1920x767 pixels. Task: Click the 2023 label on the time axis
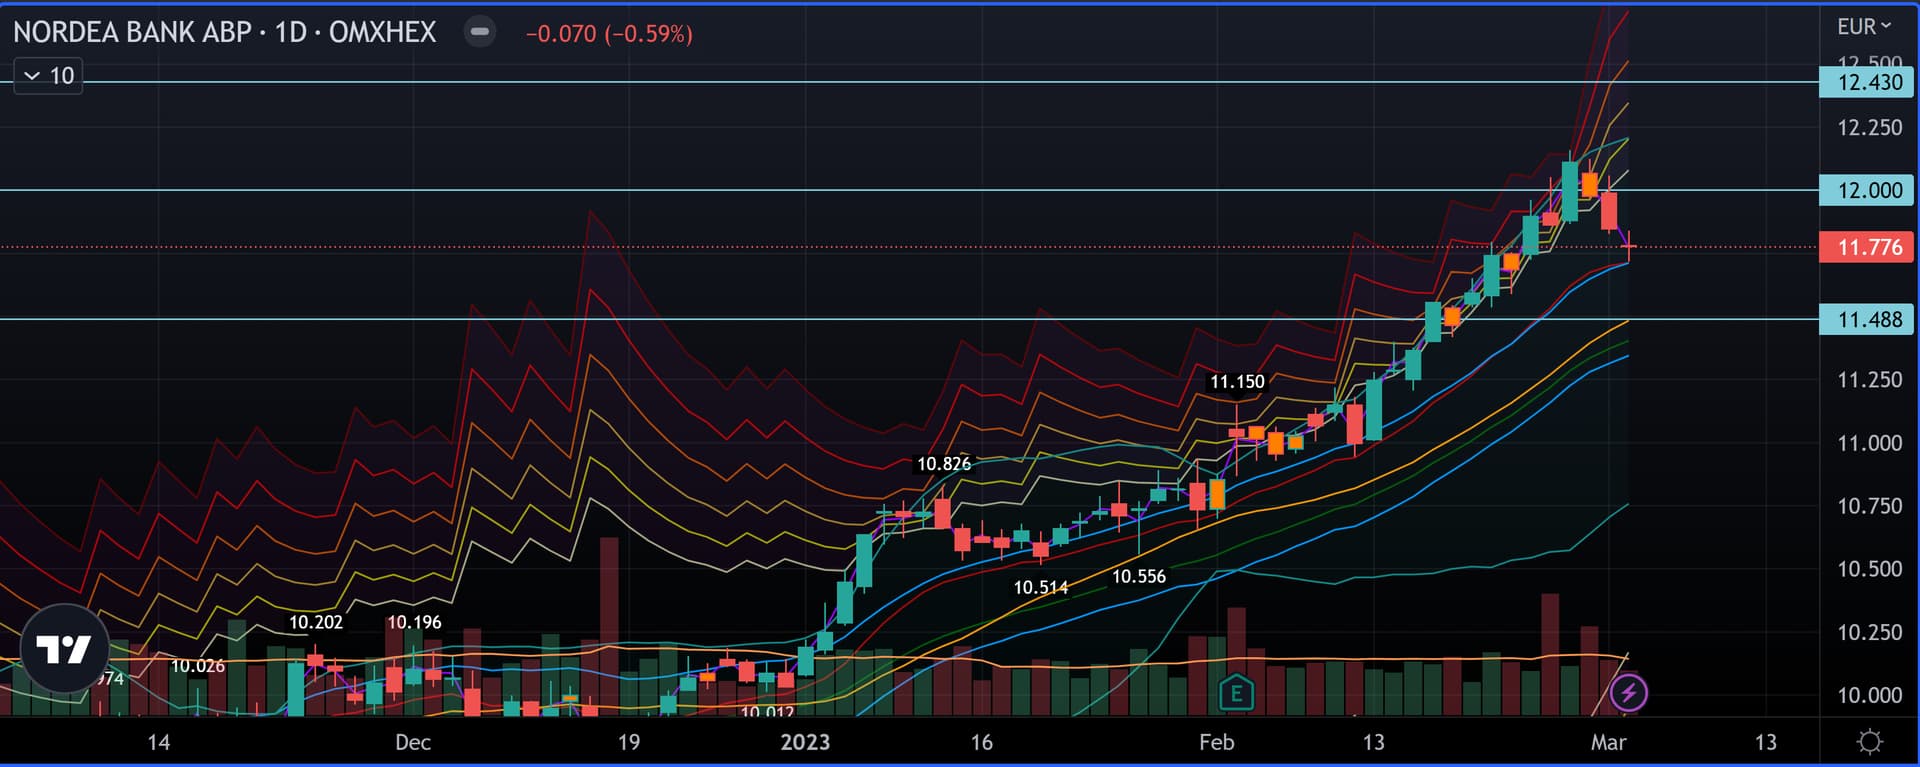805,742
